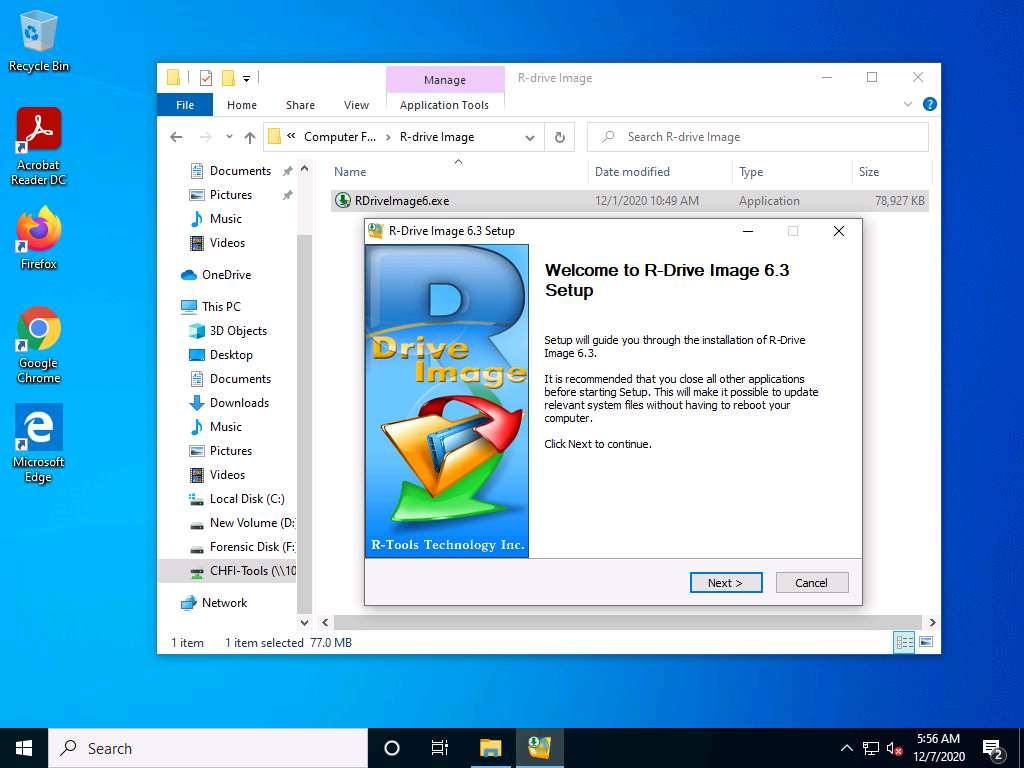This screenshot has height=768, width=1024.
Task: Switch to the View ribbon tab
Action: pyautogui.click(x=356, y=104)
